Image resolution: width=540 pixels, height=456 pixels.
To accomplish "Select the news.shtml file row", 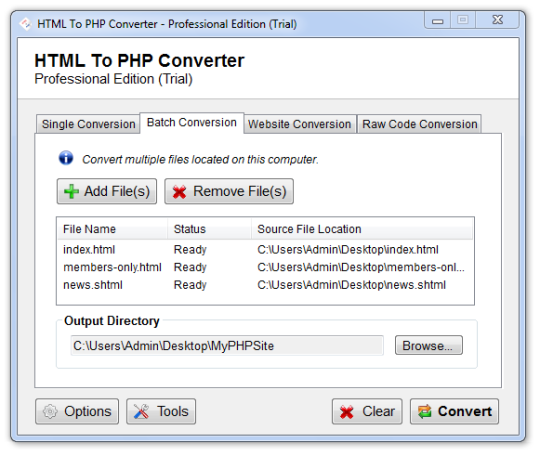I will tap(265, 285).
